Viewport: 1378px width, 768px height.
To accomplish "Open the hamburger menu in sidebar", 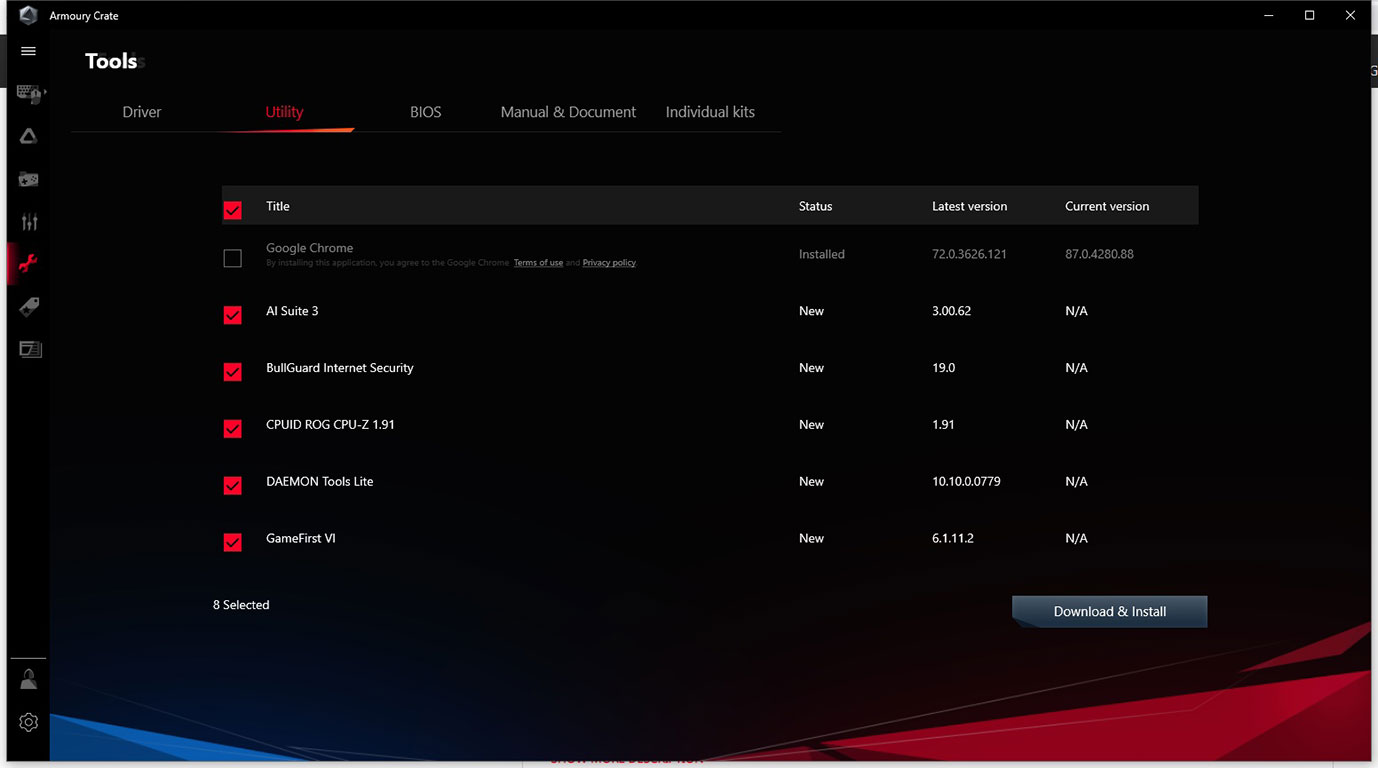I will (x=28, y=51).
